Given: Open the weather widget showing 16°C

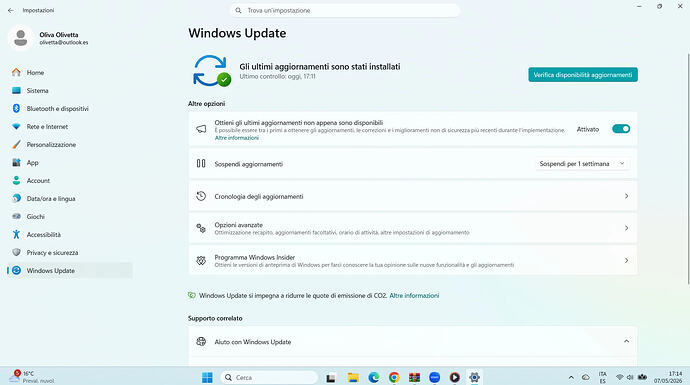Looking at the screenshot, I should [31, 377].
